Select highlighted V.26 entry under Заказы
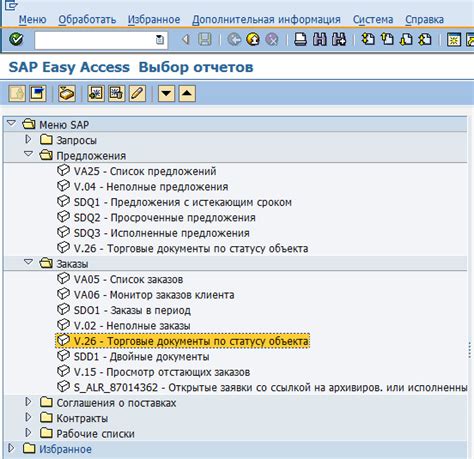Screen dimensions: 474x459 [x=183, y=341]
